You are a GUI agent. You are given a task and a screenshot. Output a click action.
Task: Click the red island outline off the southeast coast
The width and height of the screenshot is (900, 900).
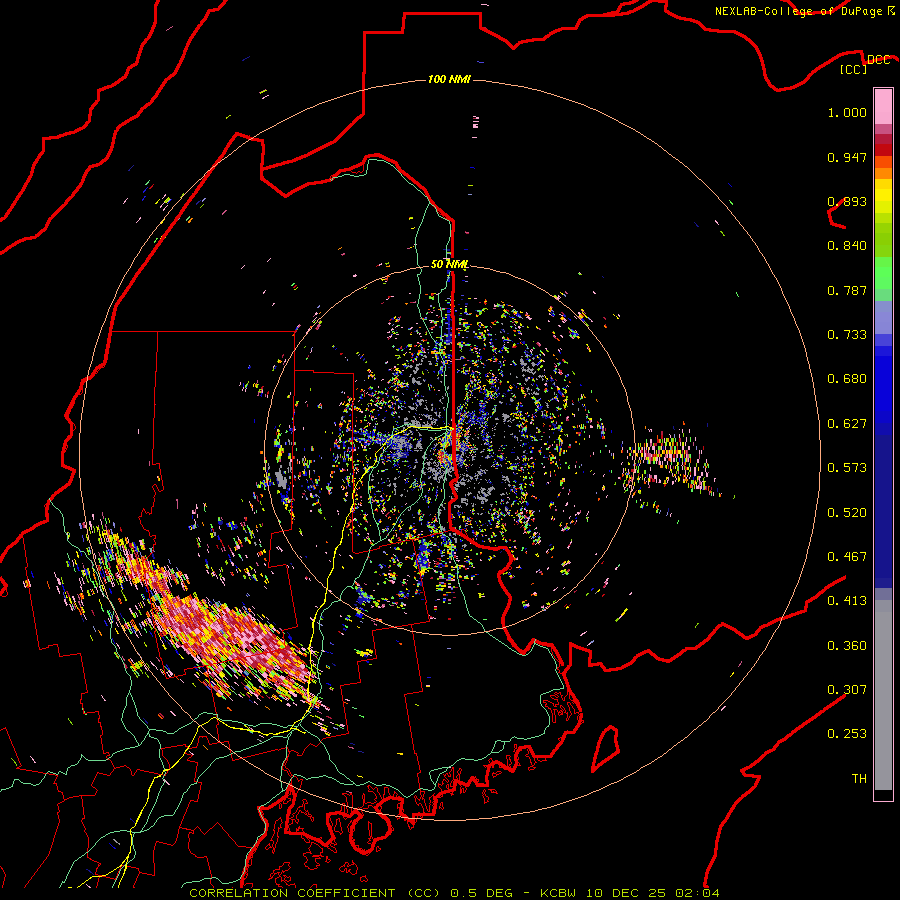pos(606,748)
